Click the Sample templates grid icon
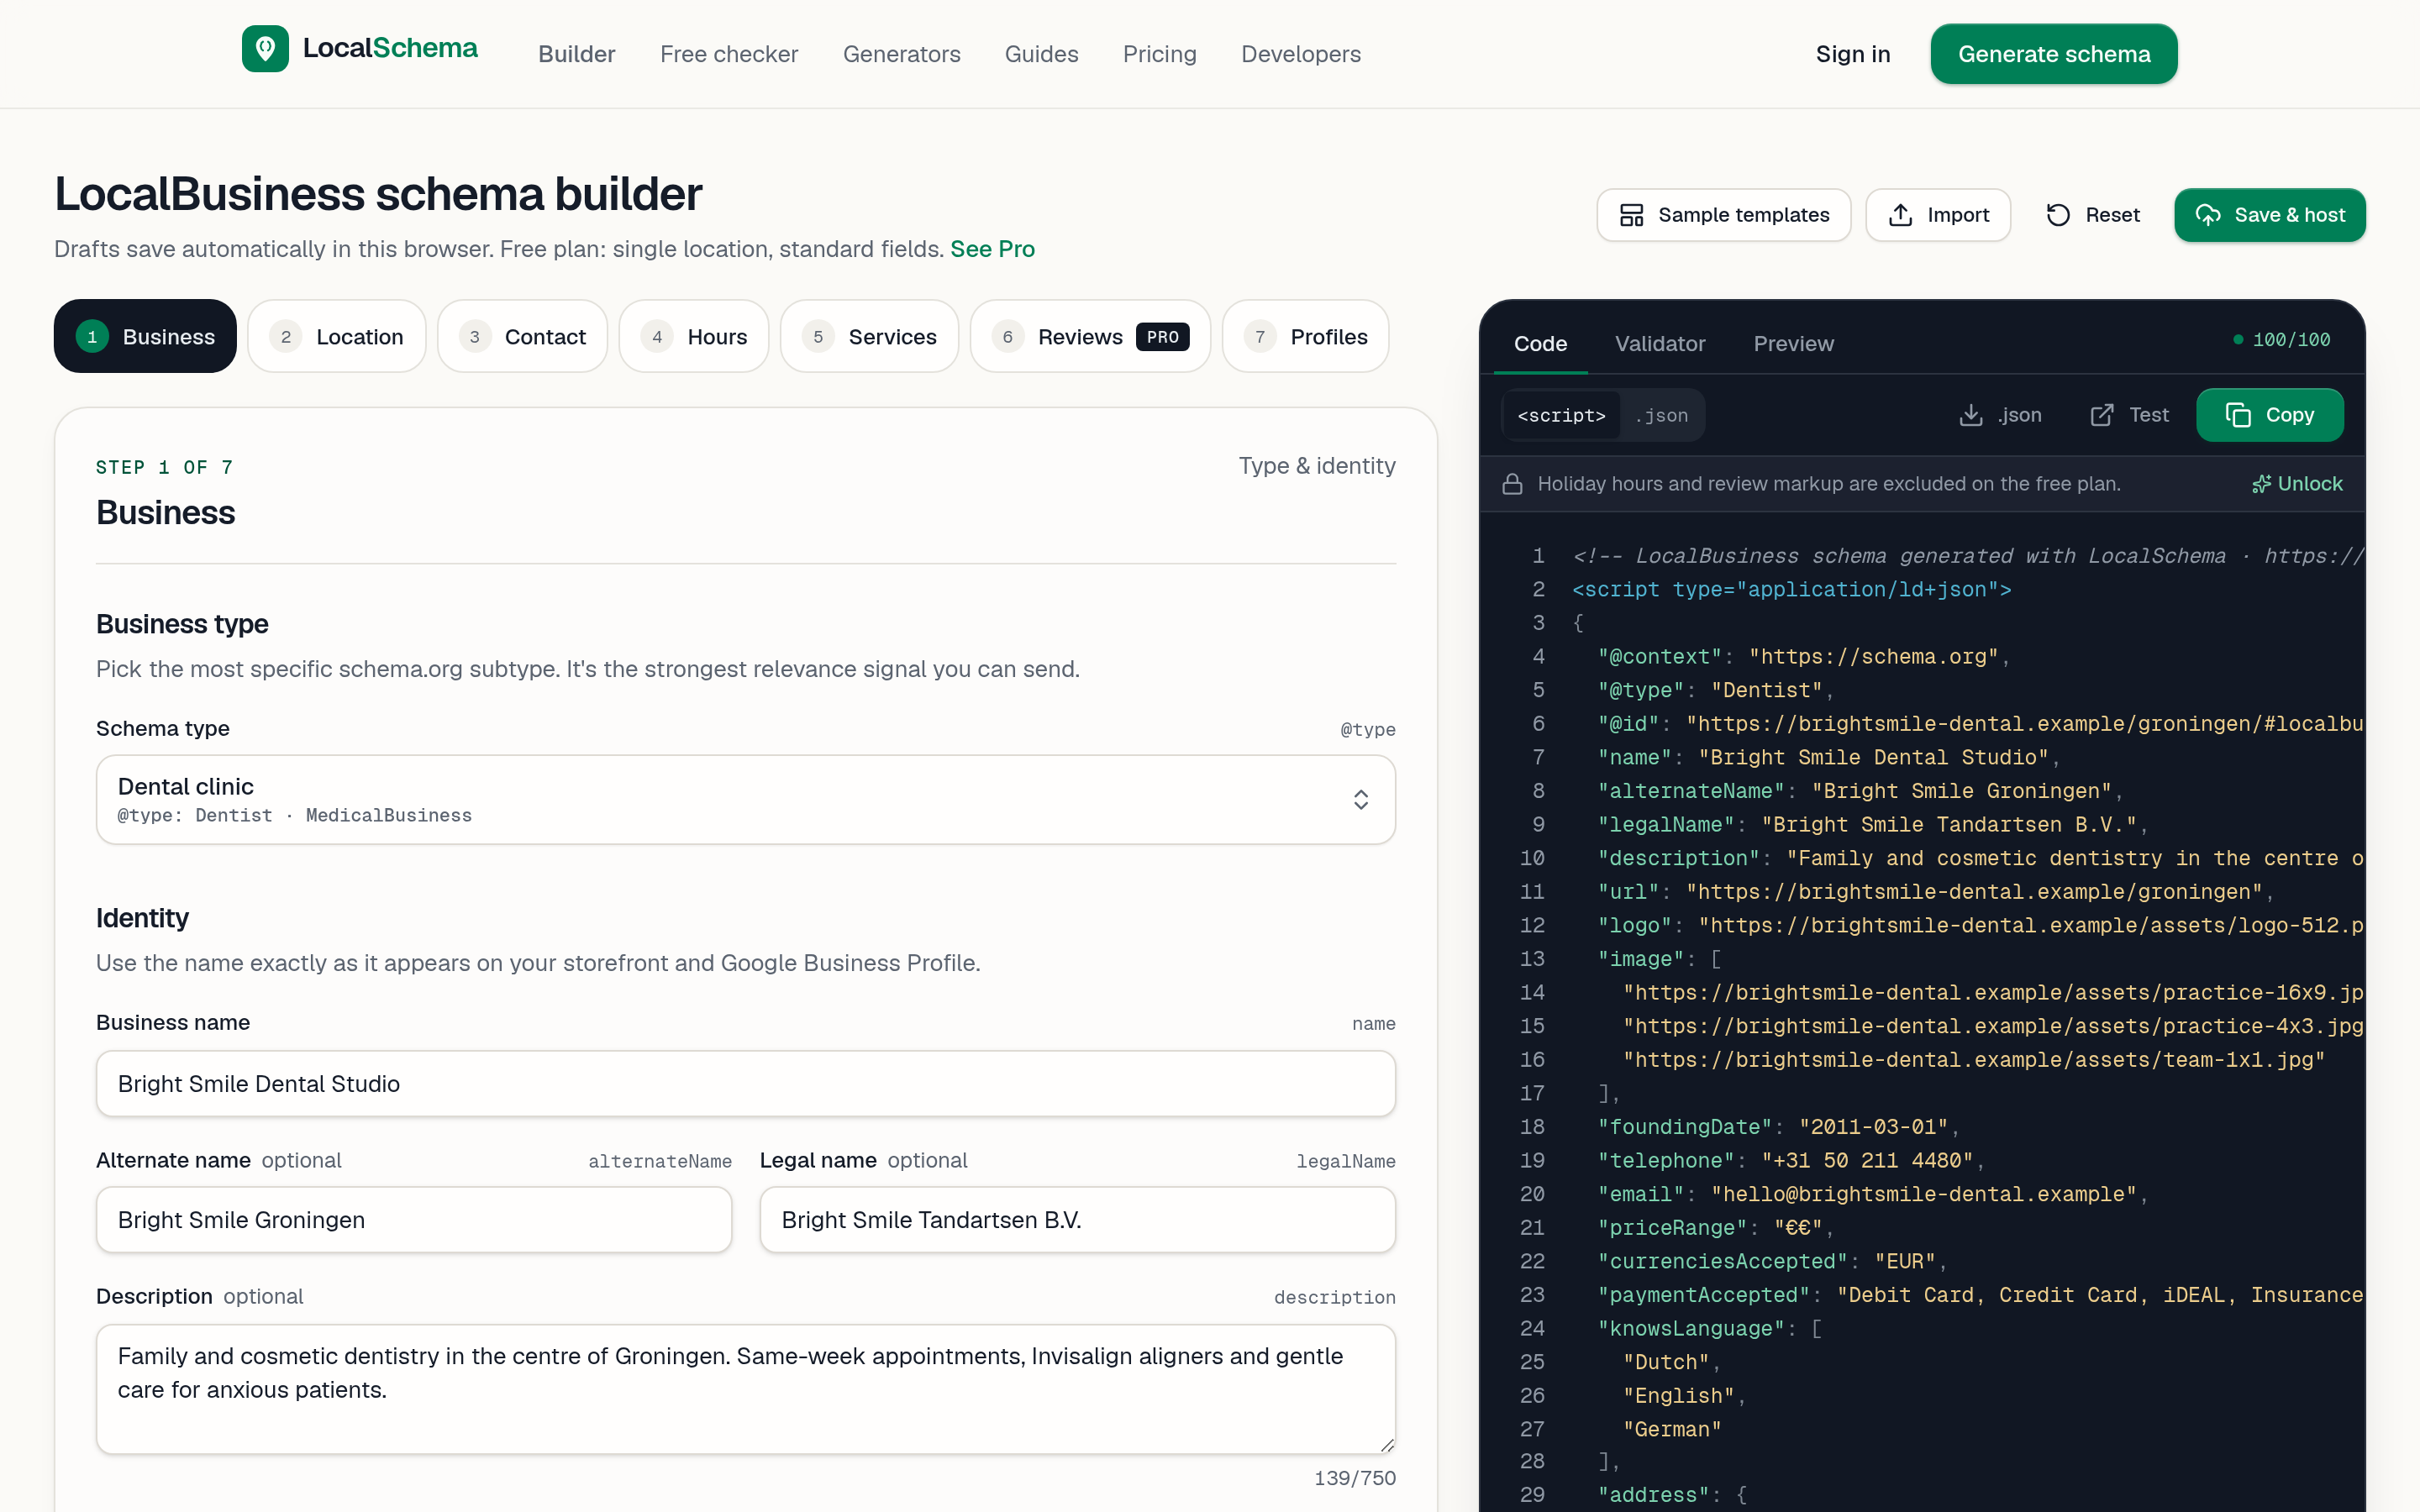Image resolution: width=2420 pixels, height=1512 pixels. coord(1631,215)
